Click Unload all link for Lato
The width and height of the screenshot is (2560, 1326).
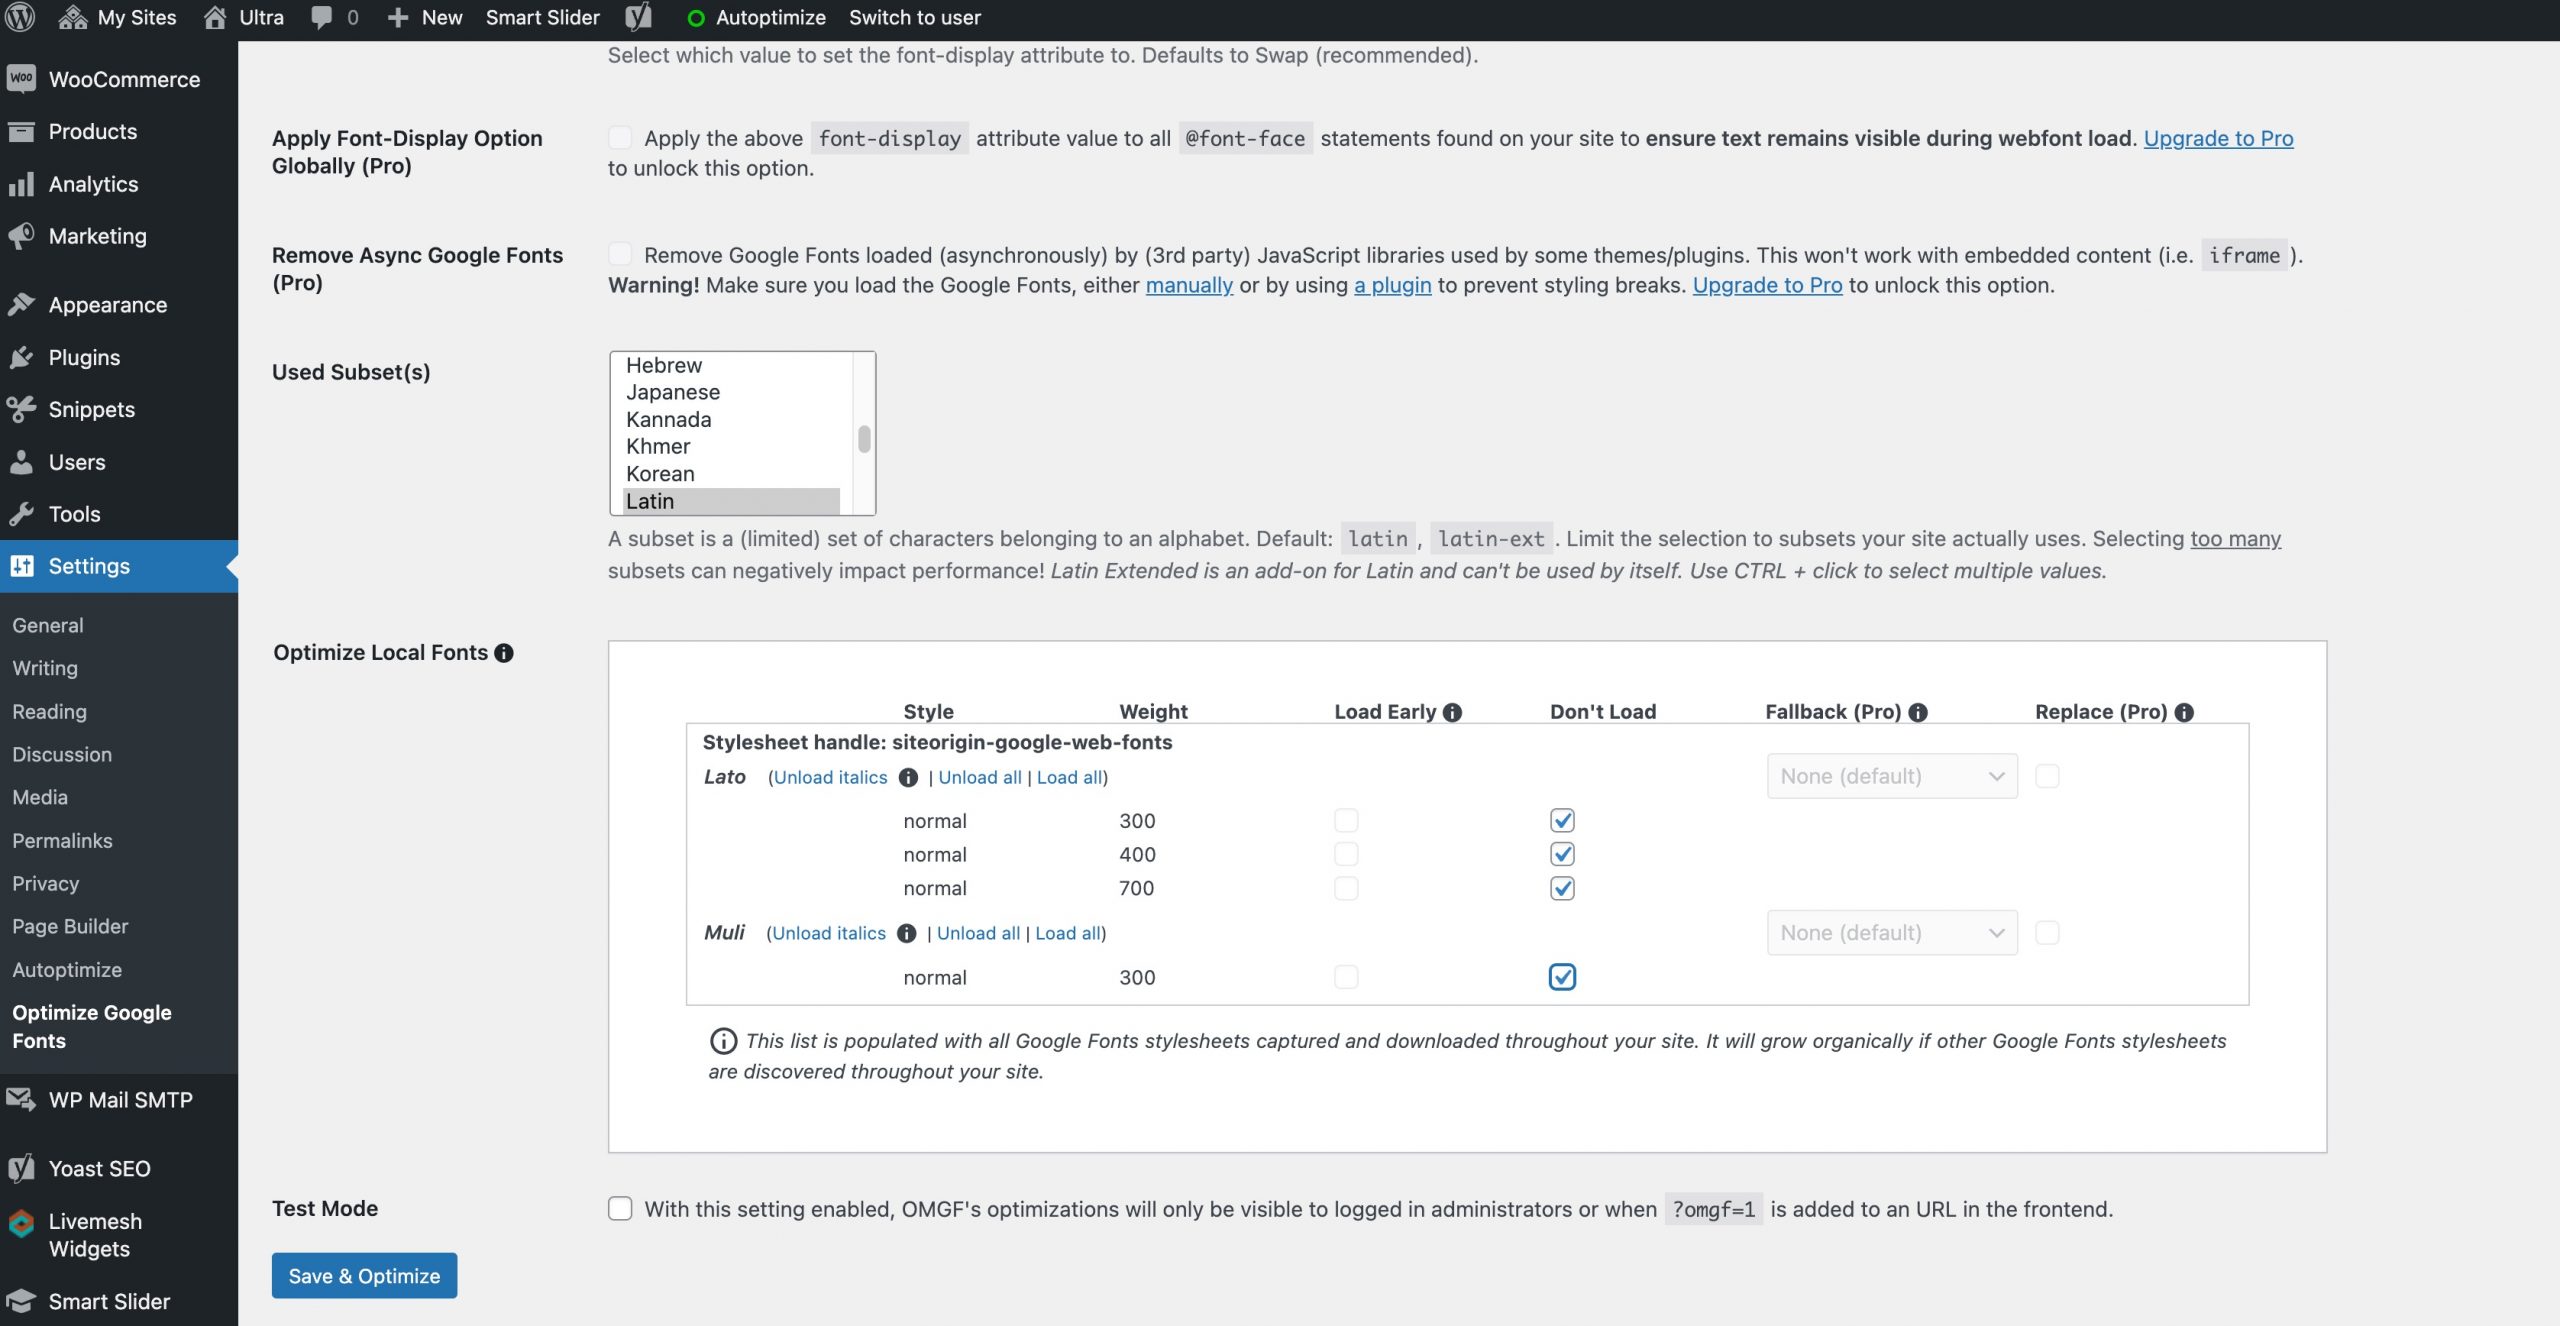click(x=979, y=777)
